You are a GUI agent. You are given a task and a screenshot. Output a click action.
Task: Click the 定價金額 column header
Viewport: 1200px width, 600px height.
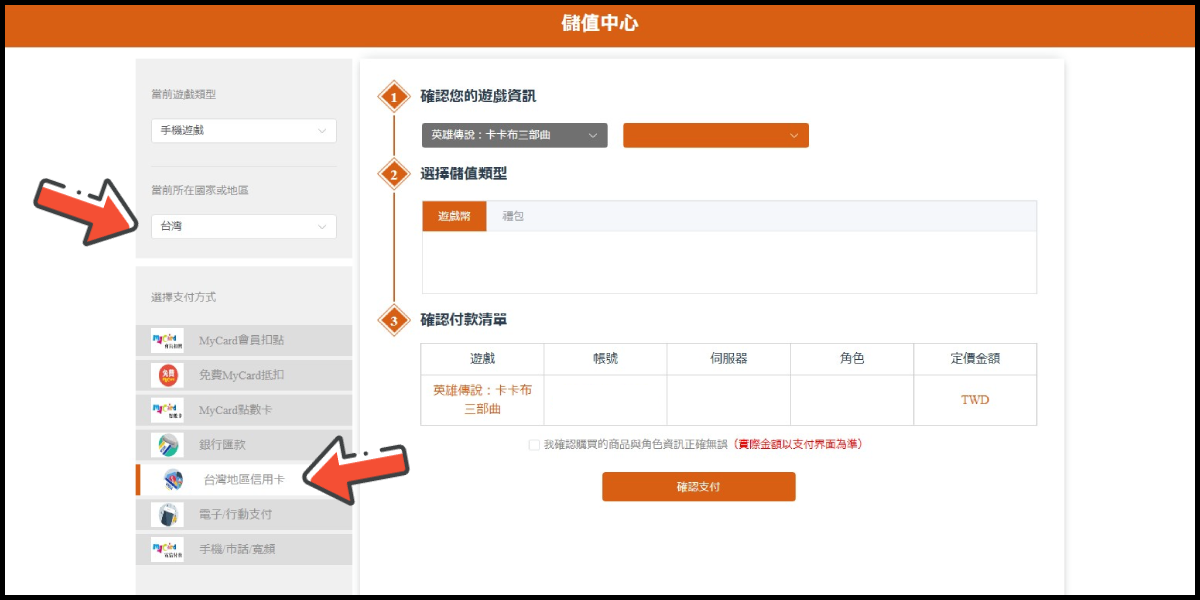(x=975, y=359)
